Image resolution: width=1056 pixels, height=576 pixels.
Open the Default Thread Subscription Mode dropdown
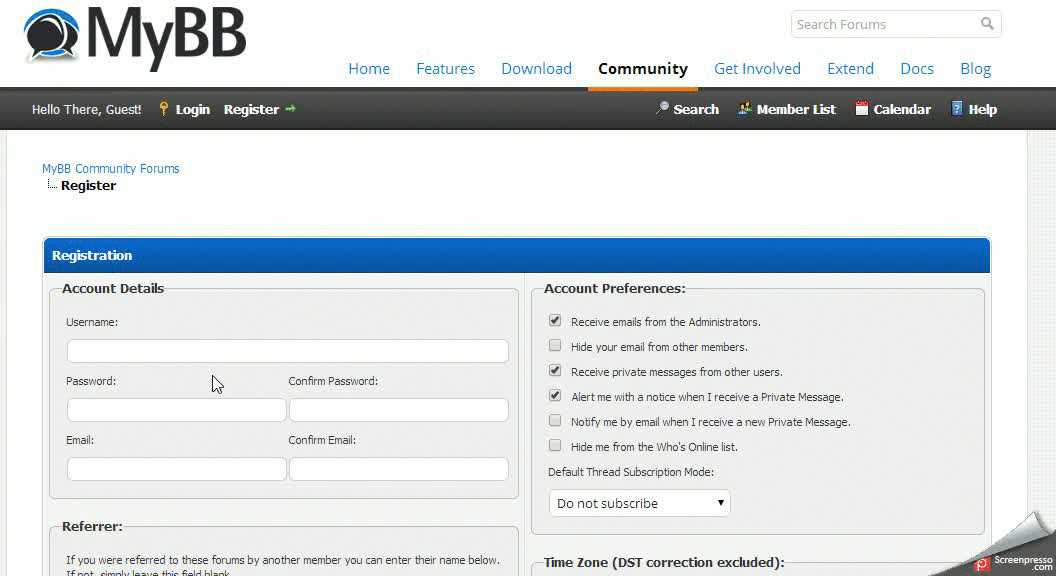(x=640, y=503)
